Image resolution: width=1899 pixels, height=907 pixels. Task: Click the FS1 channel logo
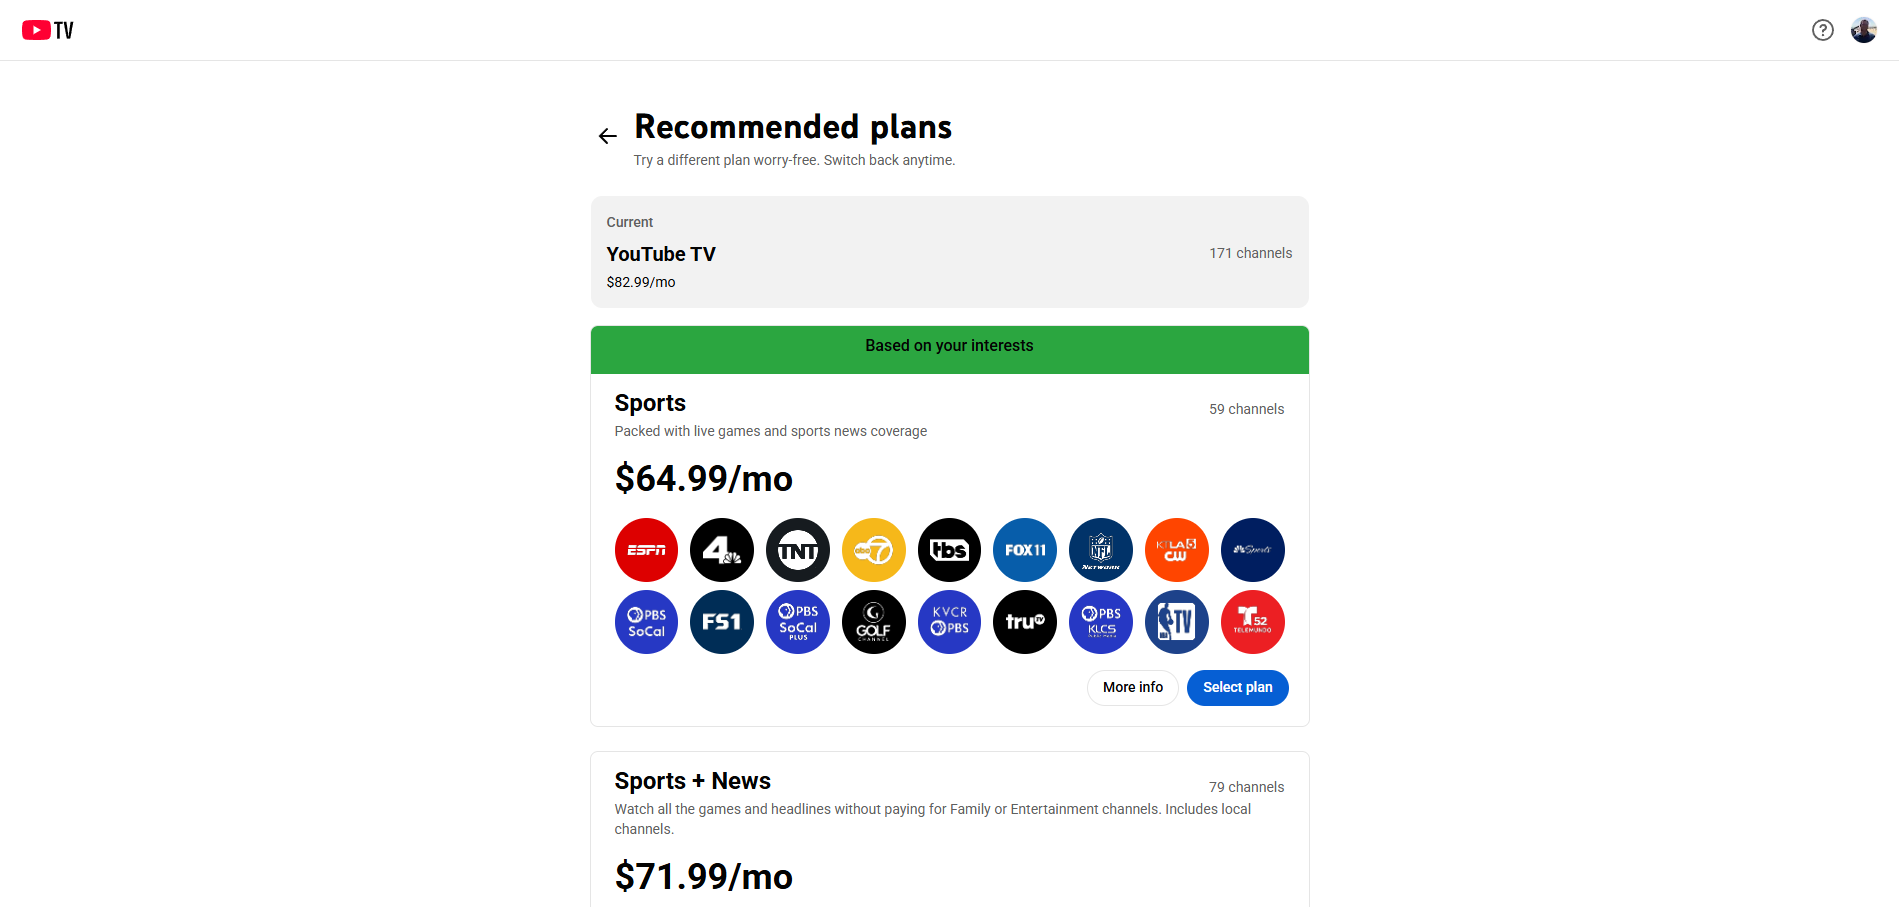[722, 622]
